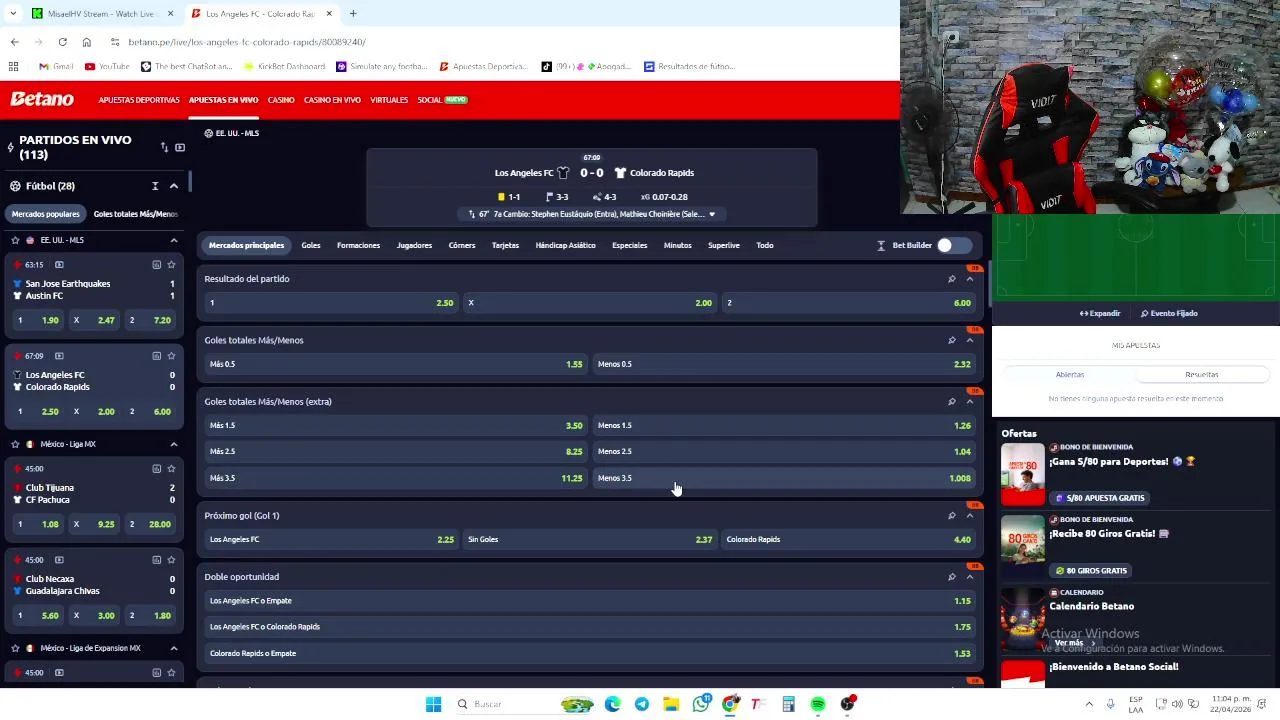Switch to the Resueltas bets tab
The width and height of the screenshot is (1280, 720).
(x=1202, y=374)
